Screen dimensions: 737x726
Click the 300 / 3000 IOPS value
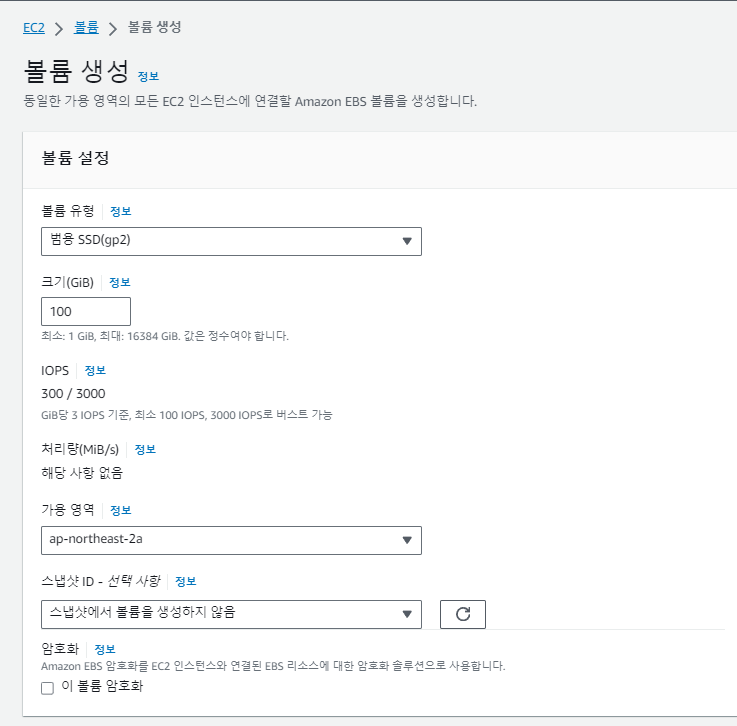[x=72, y=393]
